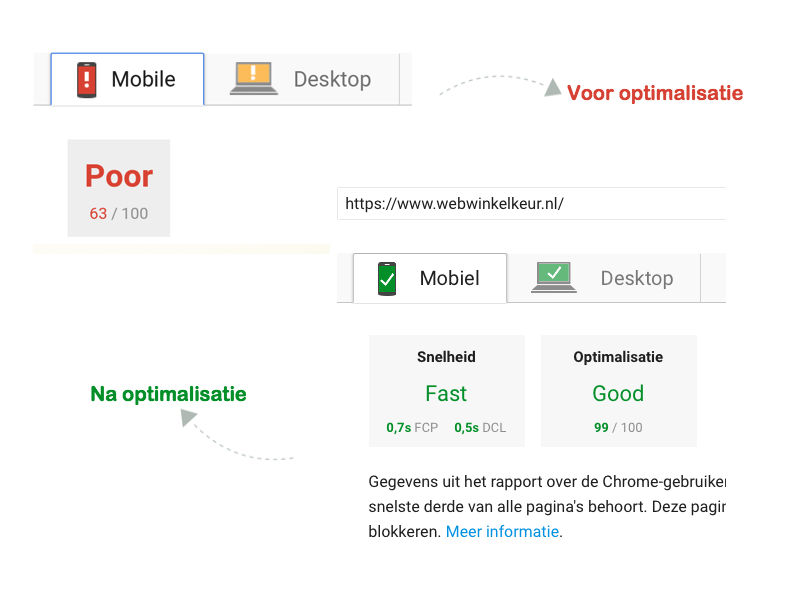This screenshot has width=800, height=600.
Task: Click the red Poor score label
Action: [x=119, y=176]
